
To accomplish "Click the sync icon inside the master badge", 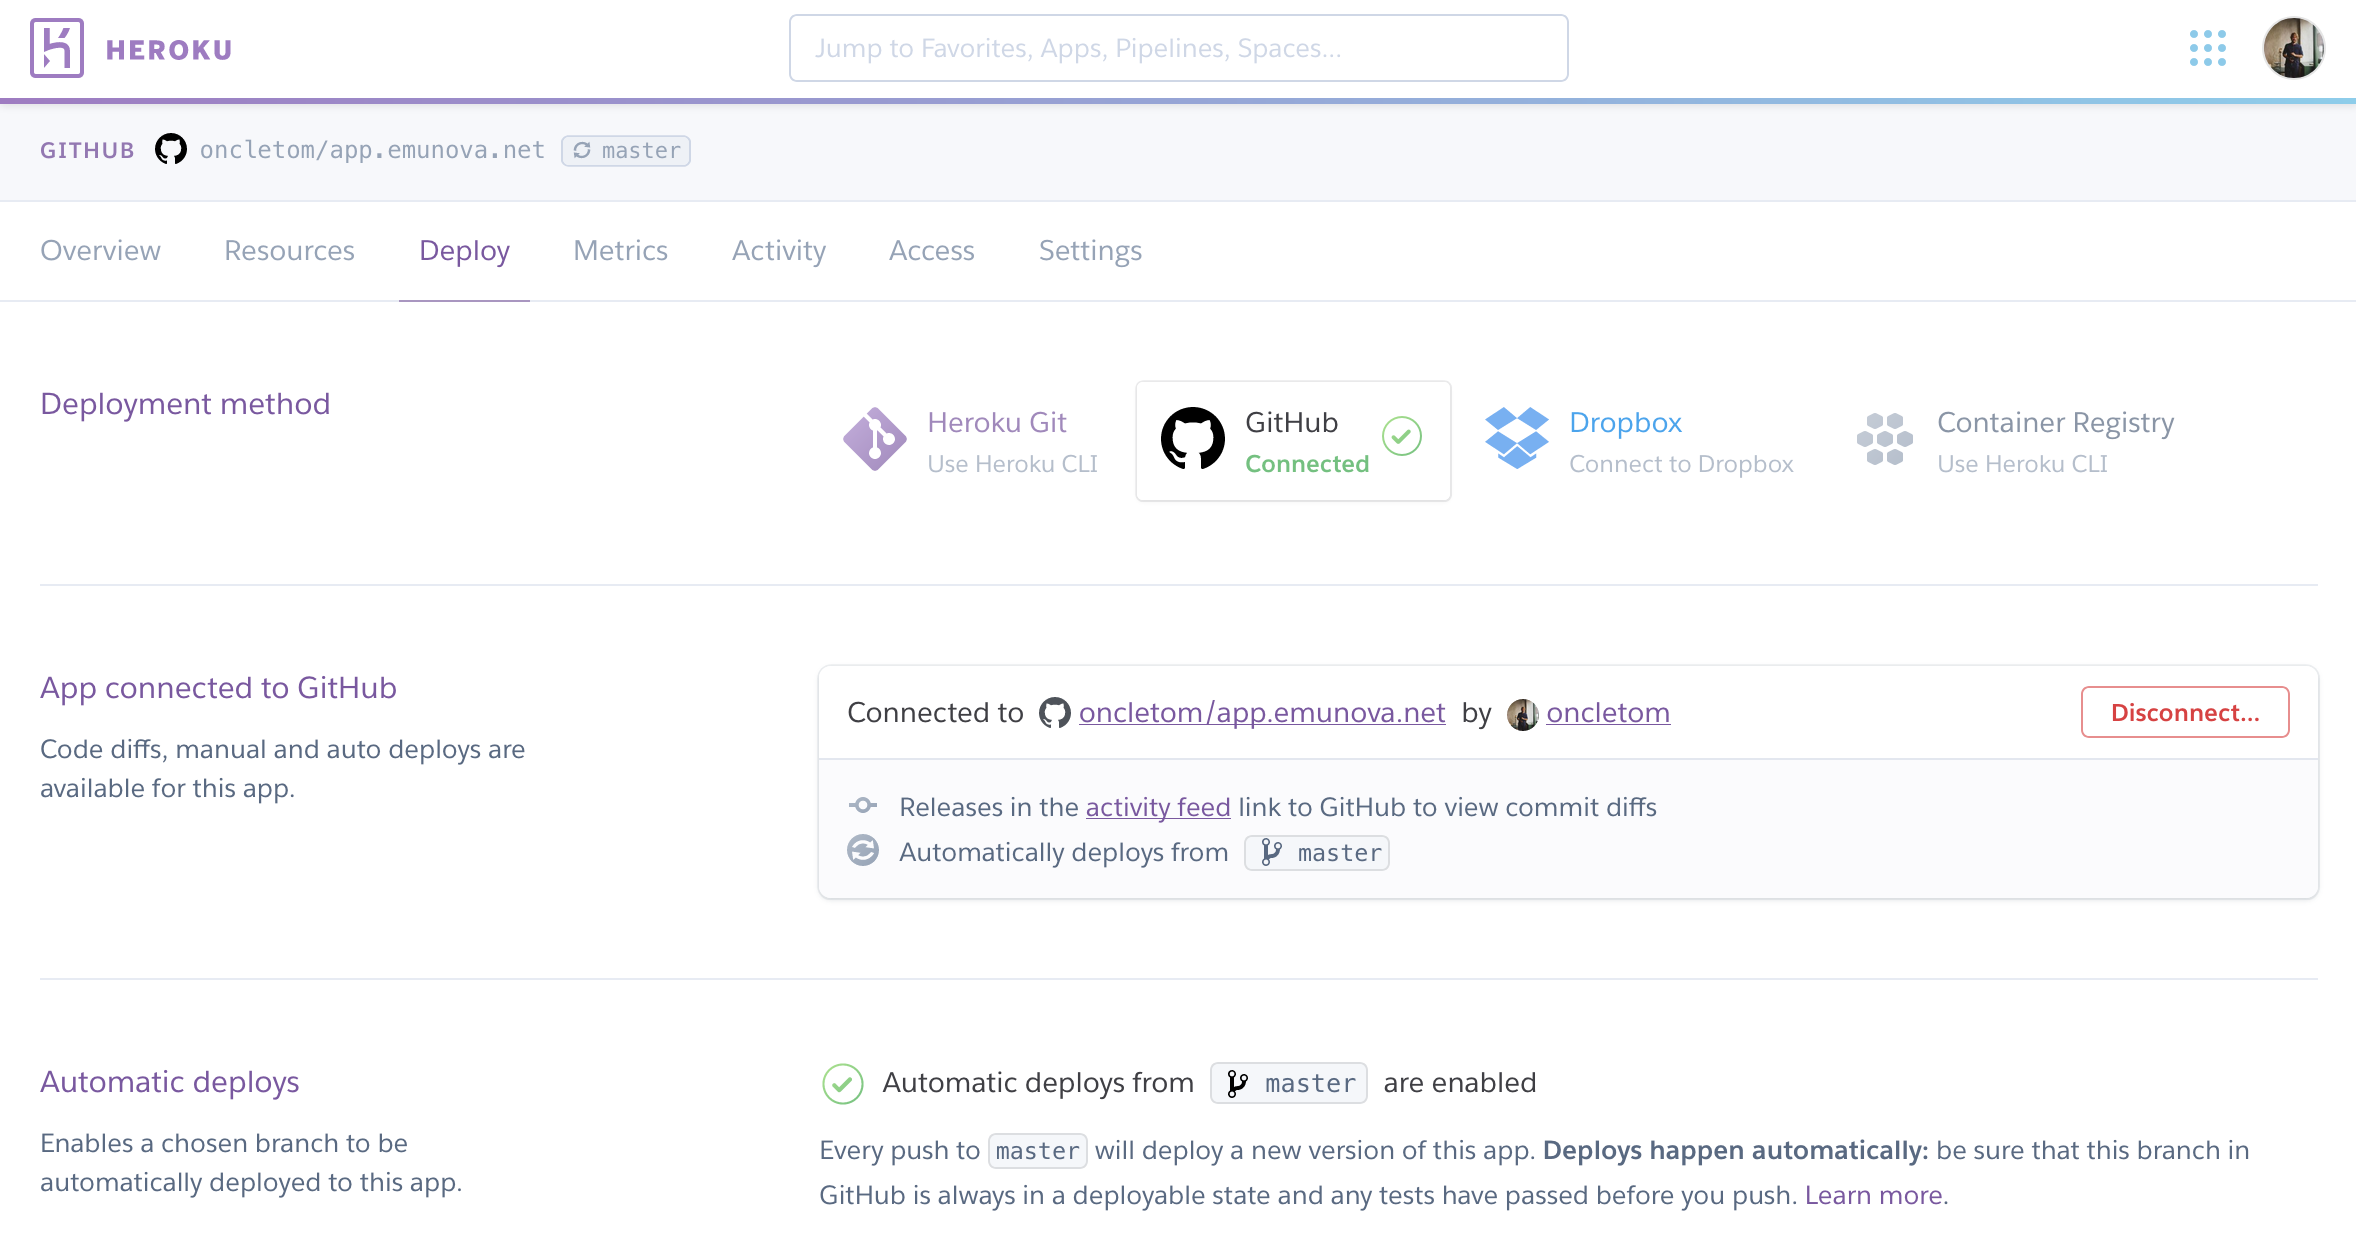I will [585, 150].
